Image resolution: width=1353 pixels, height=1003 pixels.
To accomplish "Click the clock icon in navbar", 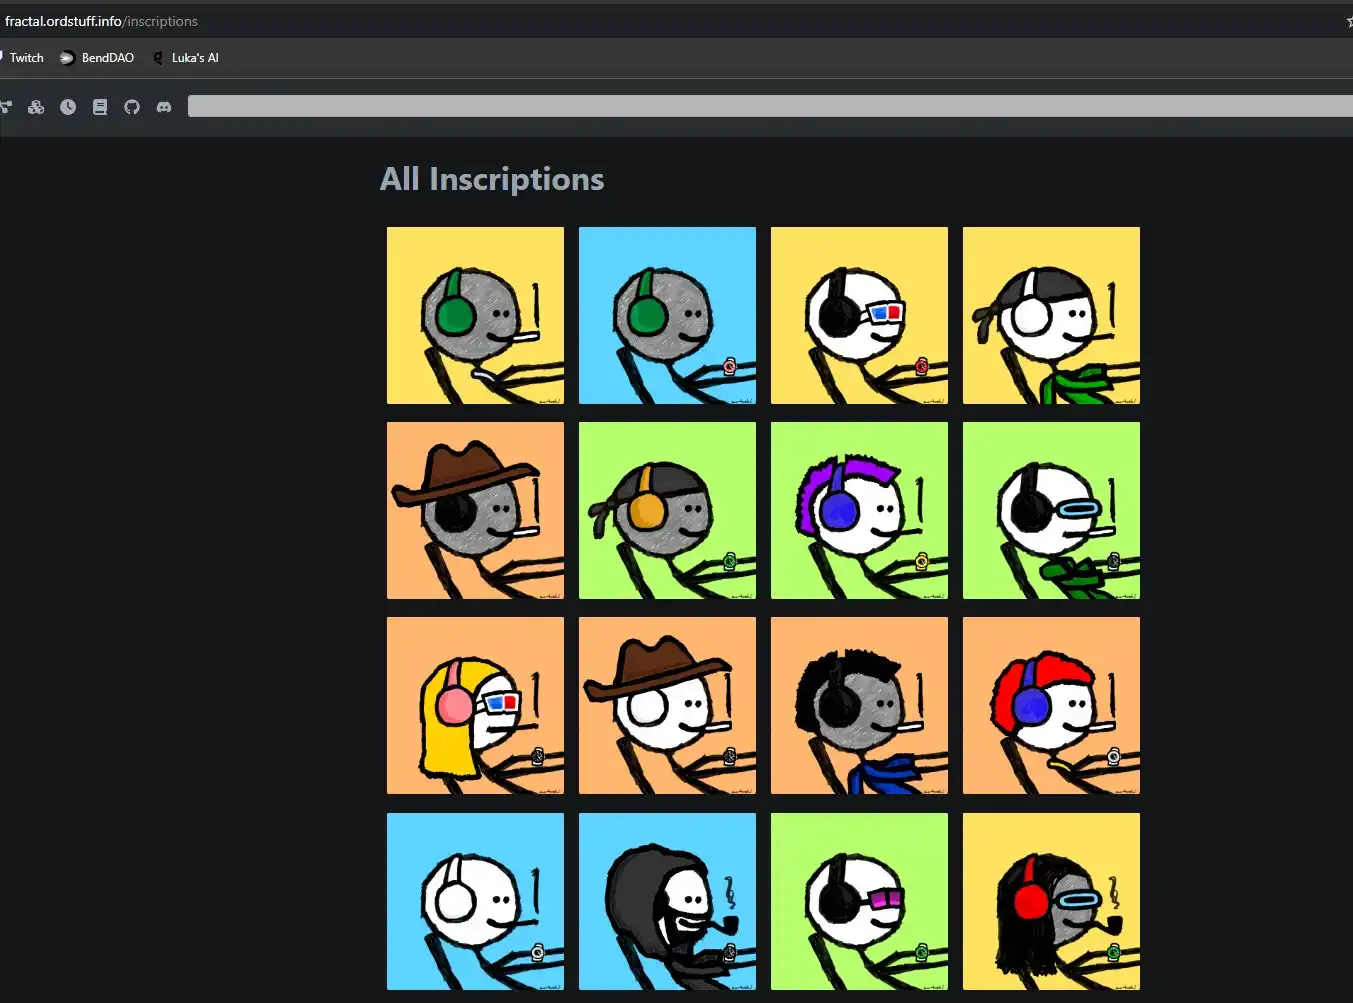I will (x=68, y=107).
